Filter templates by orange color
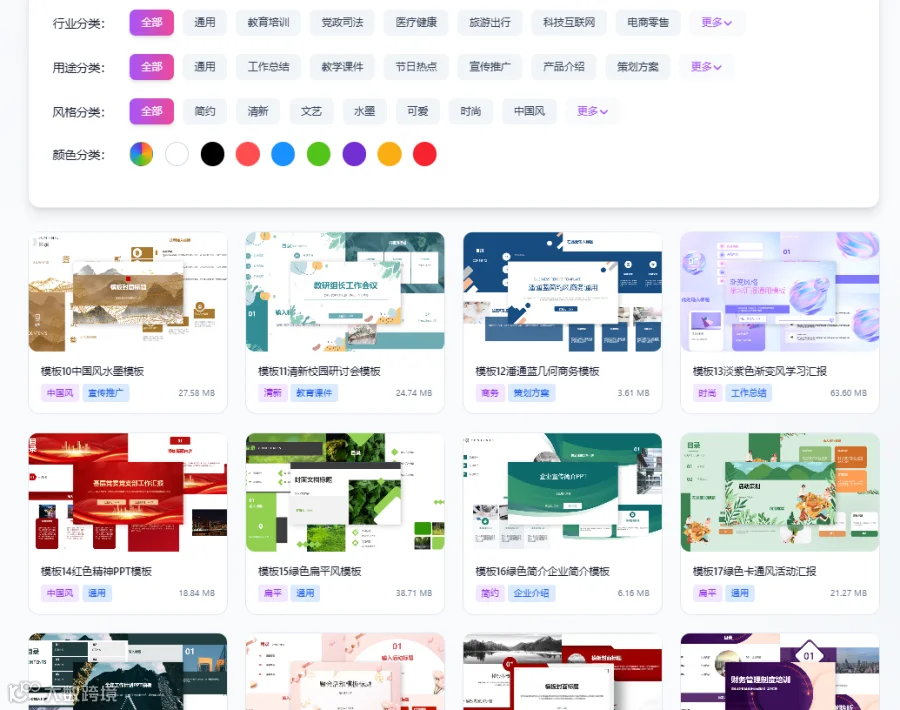Screen dimensions: 900x710 coord(389,154)
